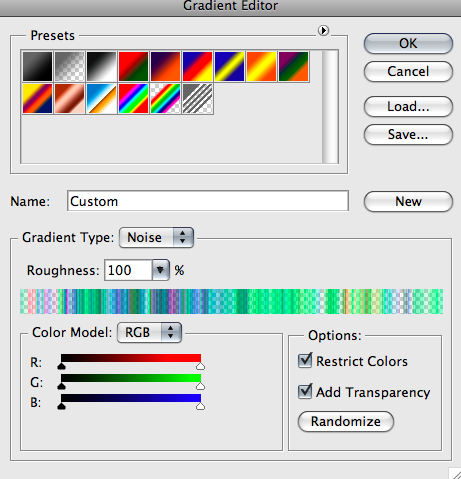Select the orange, yellow, orange gradient preset
461x479 pixels.
click(261, 66)
